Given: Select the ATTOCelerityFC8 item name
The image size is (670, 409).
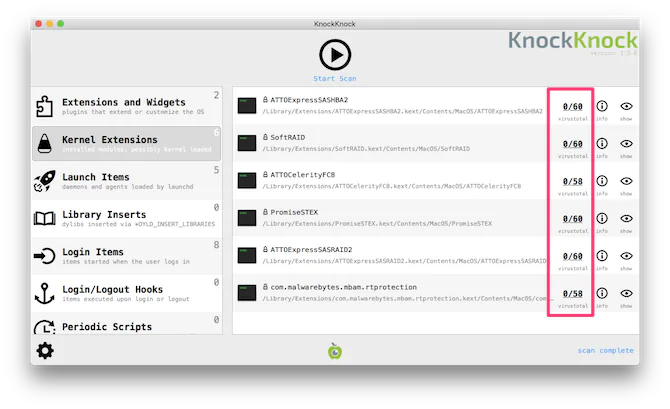Looking at the screenshot, I should 303,175.
